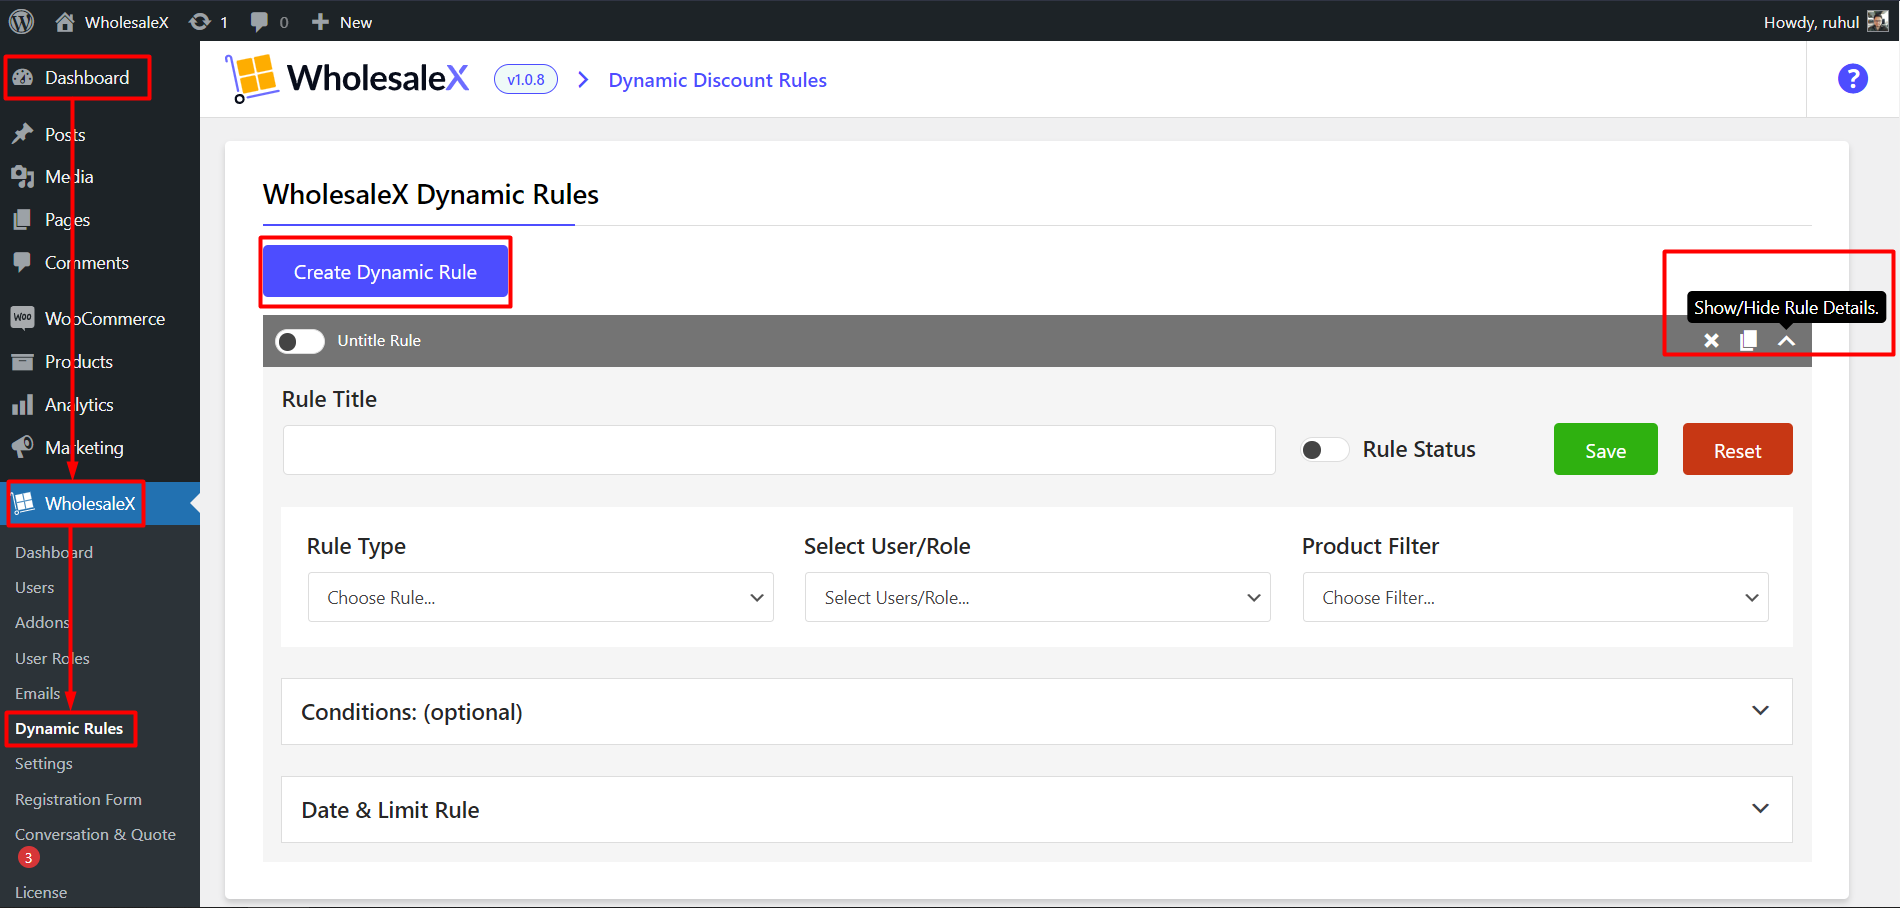The image size is (1900, 908).
Task: Expand the Conditions (optional) section
Action: [x=1036, y=711]
